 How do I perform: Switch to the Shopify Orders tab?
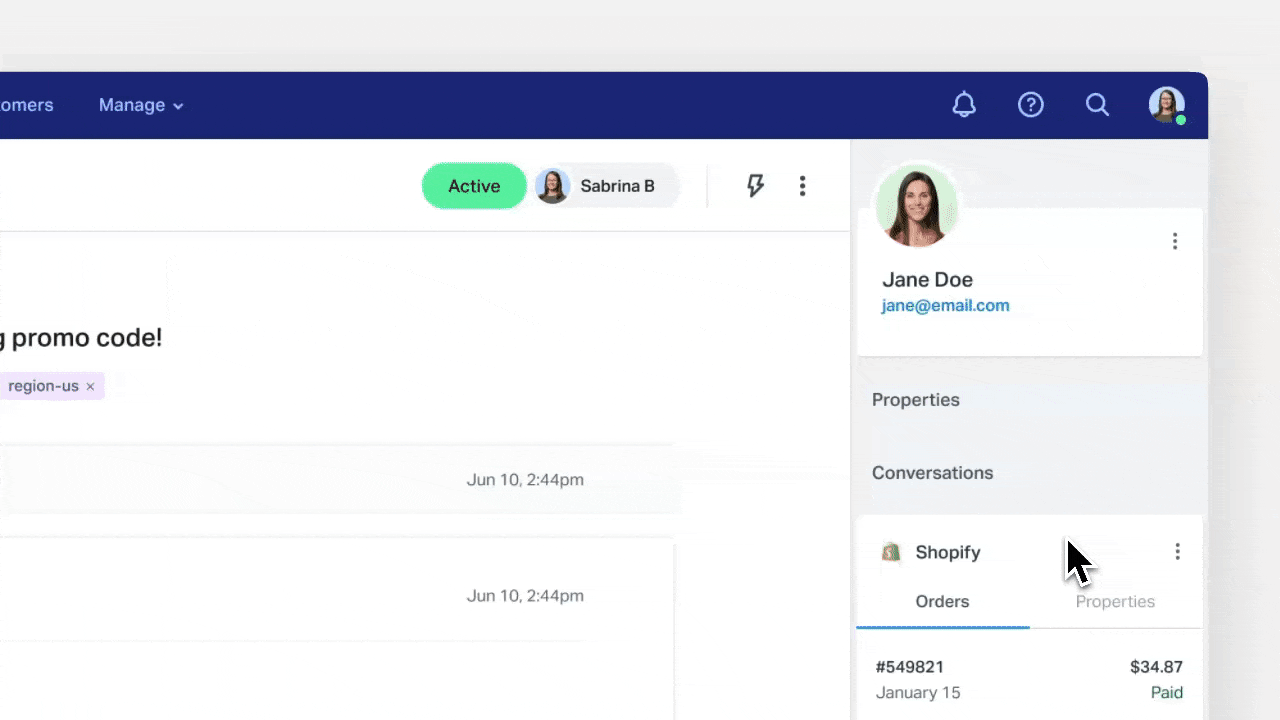coord(942,602)
